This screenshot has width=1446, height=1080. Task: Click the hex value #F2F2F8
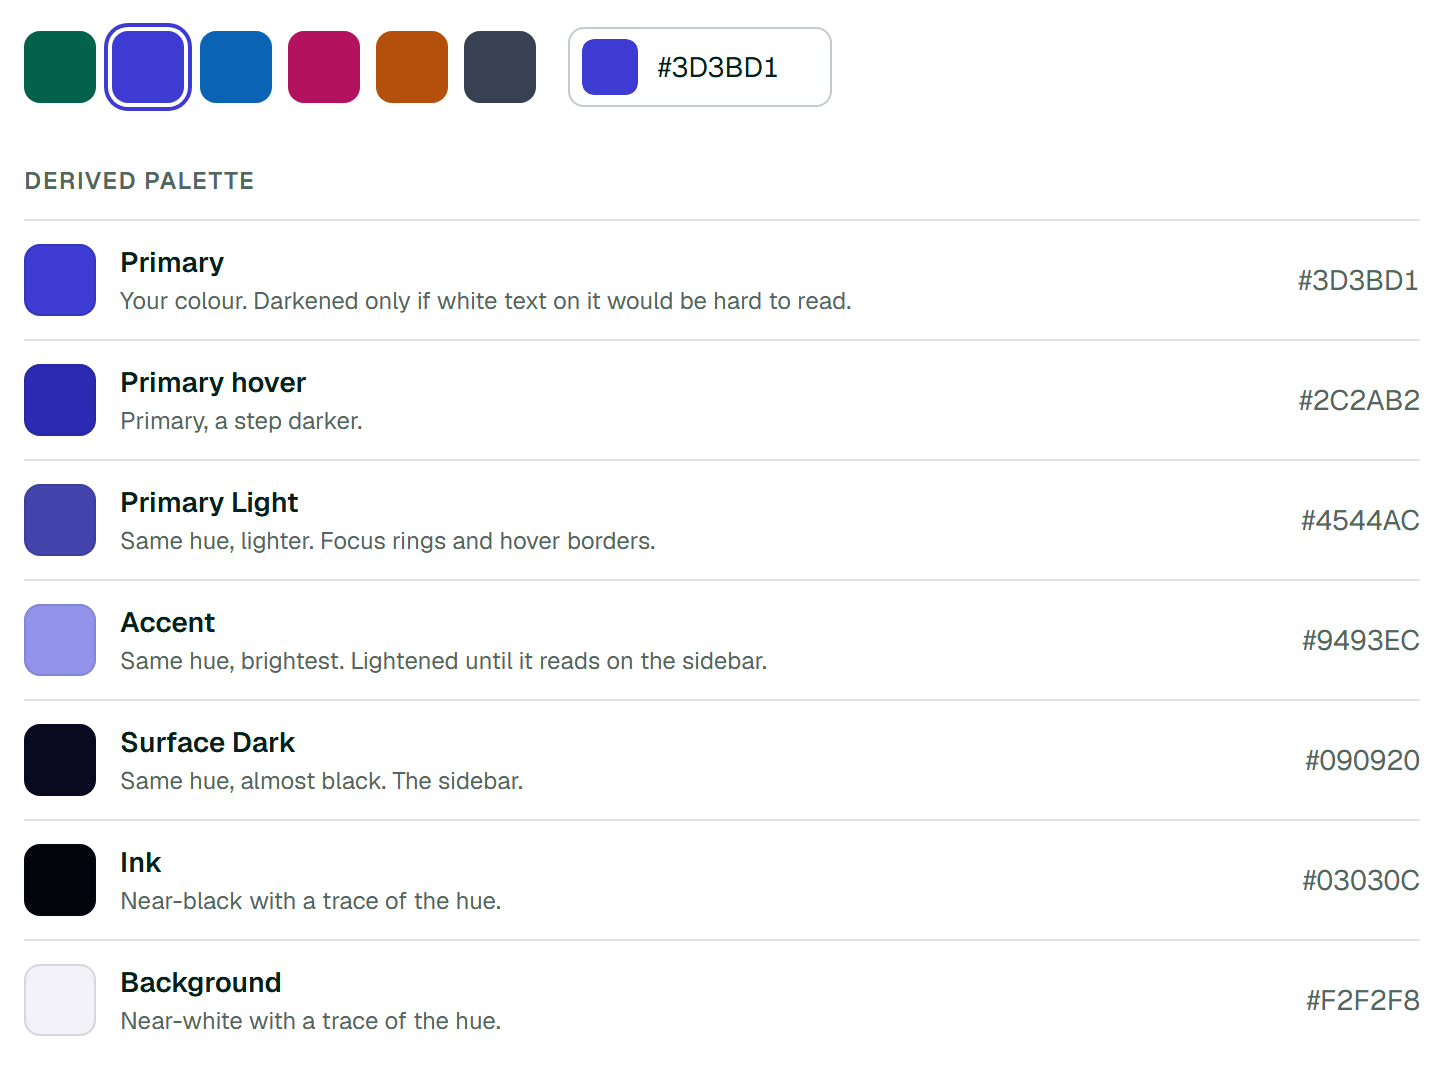click(1363, 1001)
